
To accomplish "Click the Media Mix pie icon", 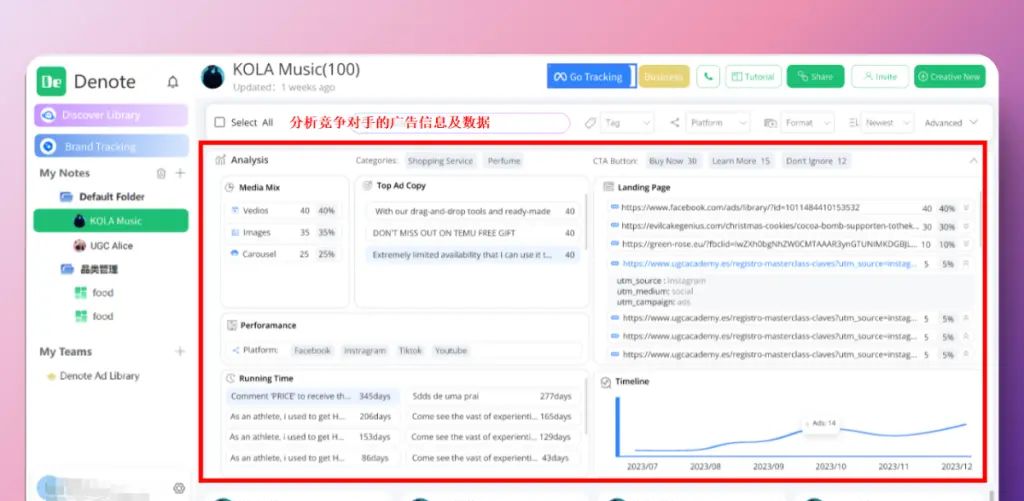I will click(x=229, y=187).
